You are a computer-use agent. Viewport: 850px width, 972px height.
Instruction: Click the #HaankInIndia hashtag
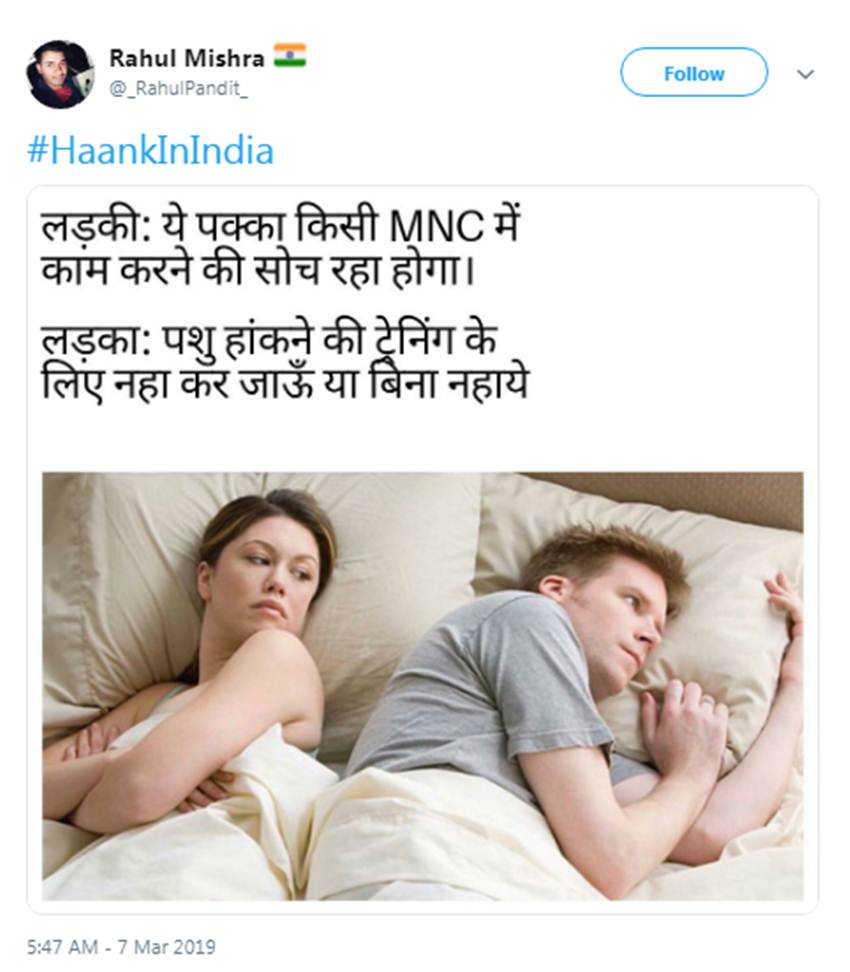[151, 151]
